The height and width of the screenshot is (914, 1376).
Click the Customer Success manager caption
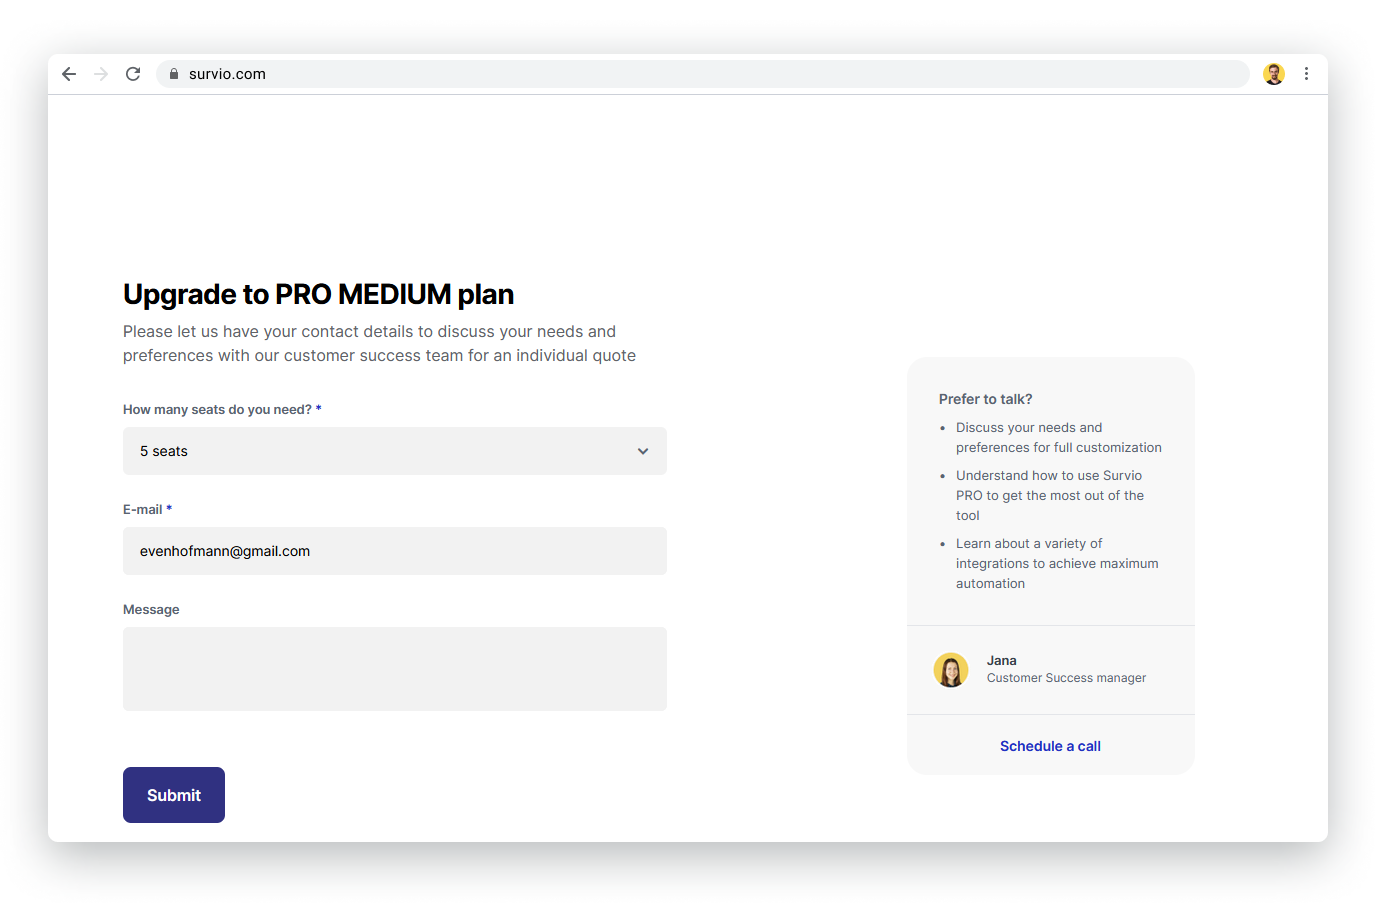point(1066,678)
